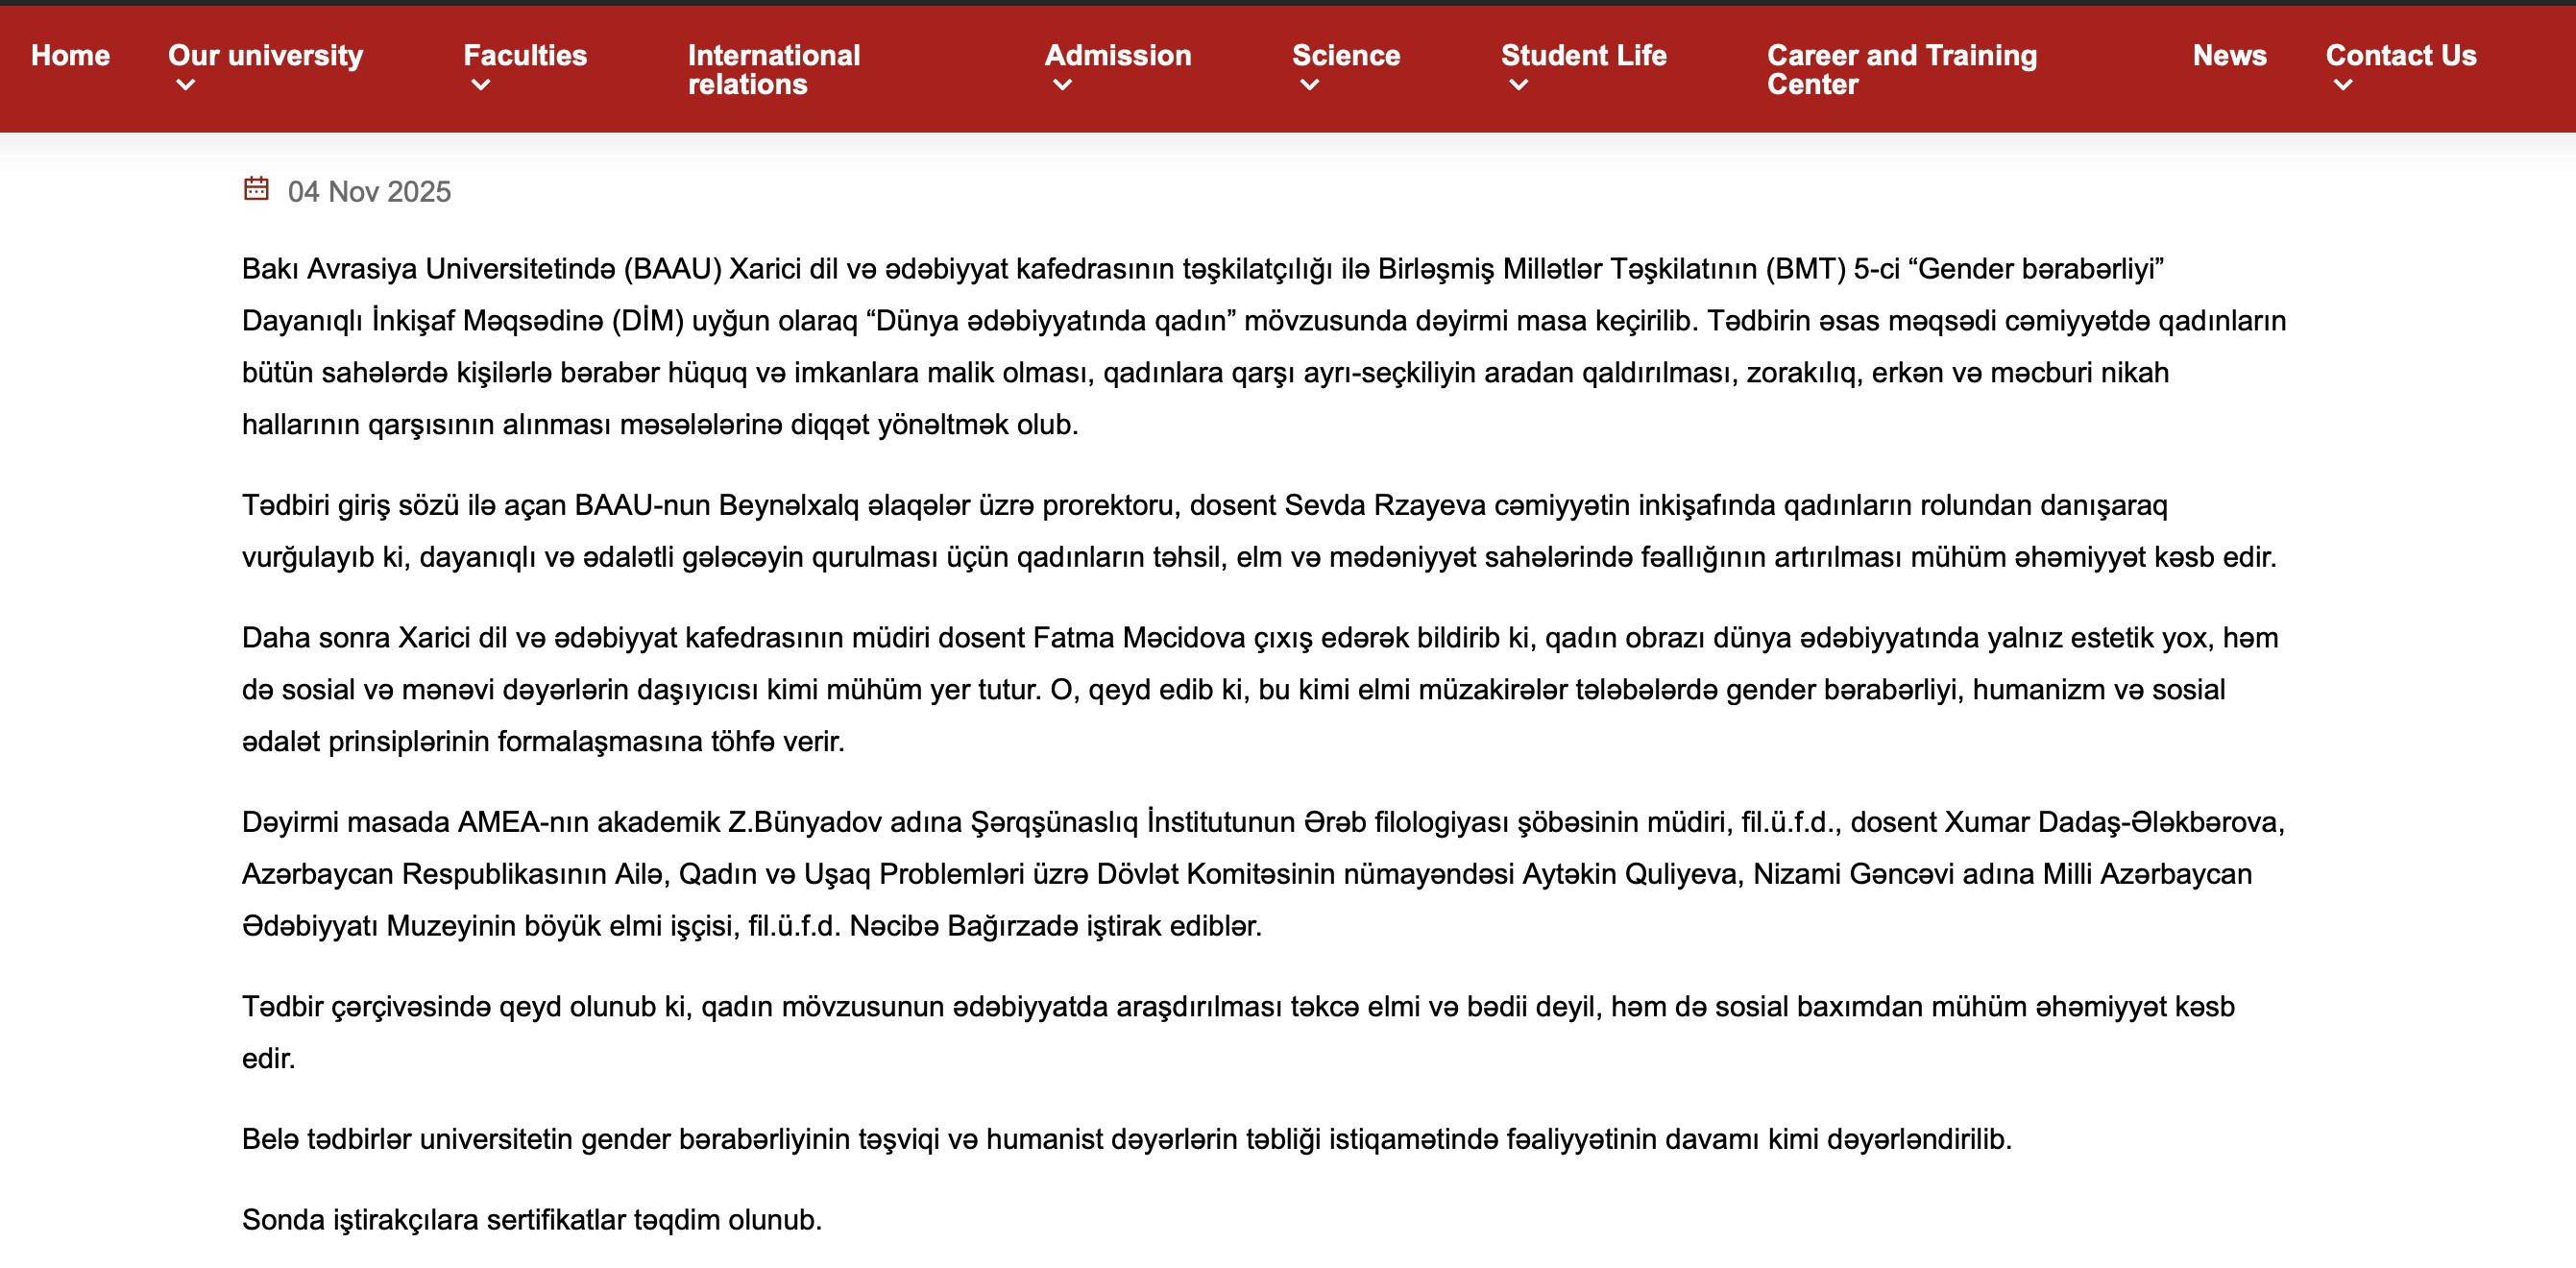Expand the chevron under Faculties
The image size is (2576, 1268).
[x=481, y=86]
